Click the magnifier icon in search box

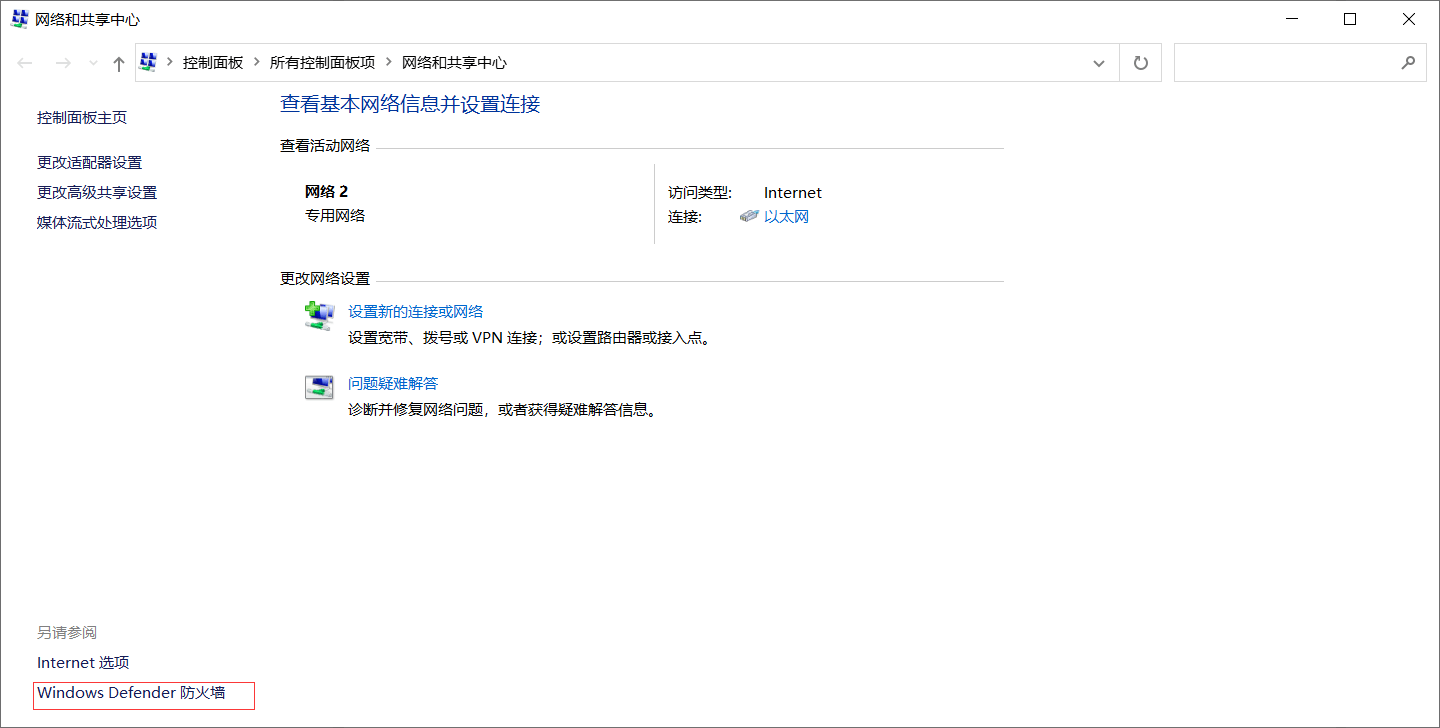click(1408, 63)
